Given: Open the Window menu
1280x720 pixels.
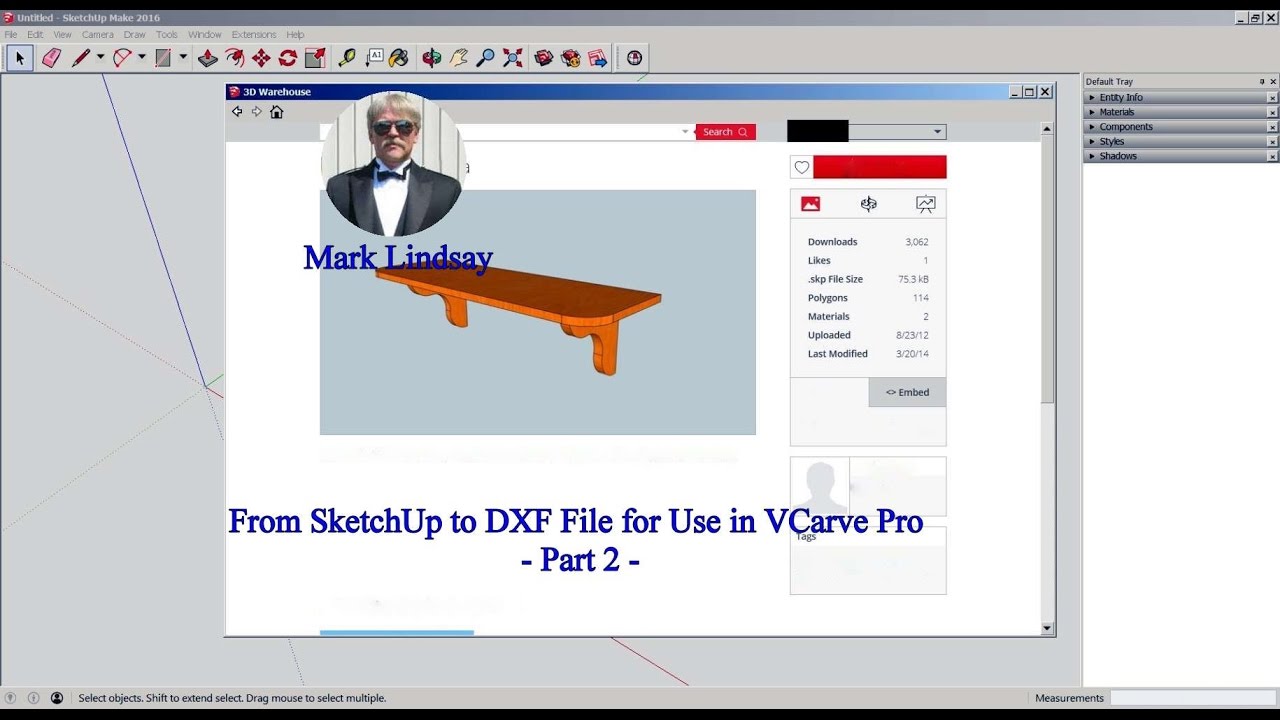Looking at the screenshot, I should 205,35.
